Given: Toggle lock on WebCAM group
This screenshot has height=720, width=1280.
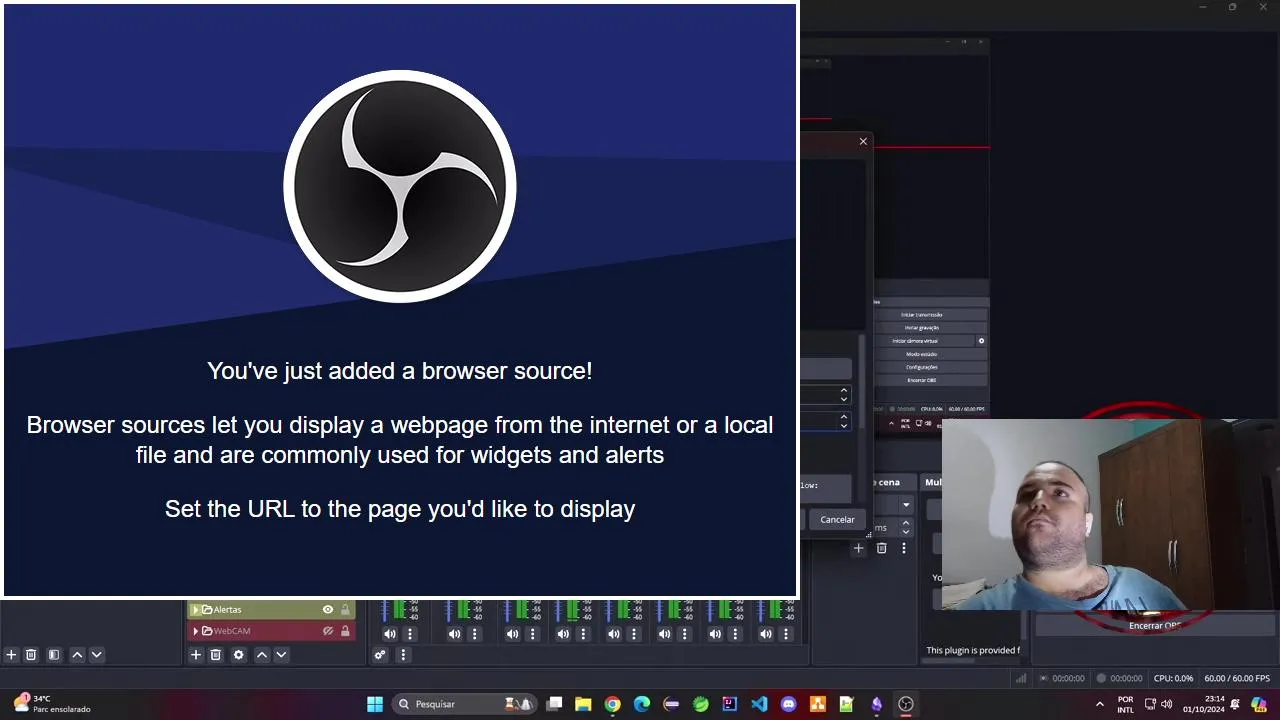Looking at the screenshot, I should 345,631.
